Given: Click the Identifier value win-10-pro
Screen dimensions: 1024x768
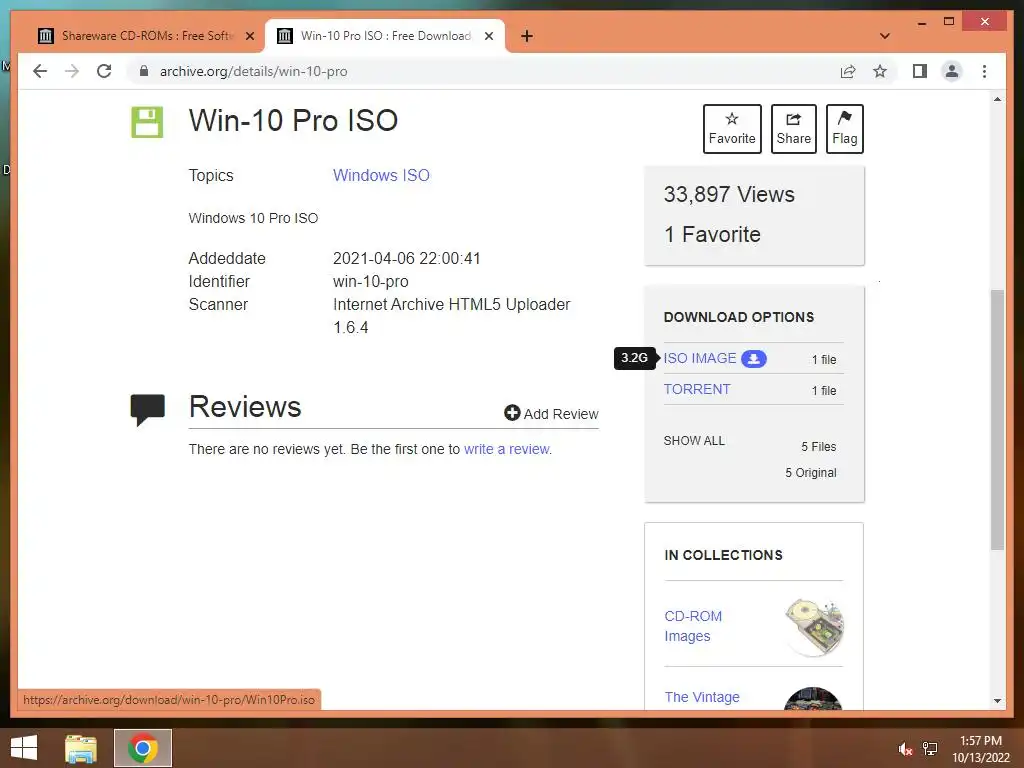Looking at the screenshot, I should 371,281.
